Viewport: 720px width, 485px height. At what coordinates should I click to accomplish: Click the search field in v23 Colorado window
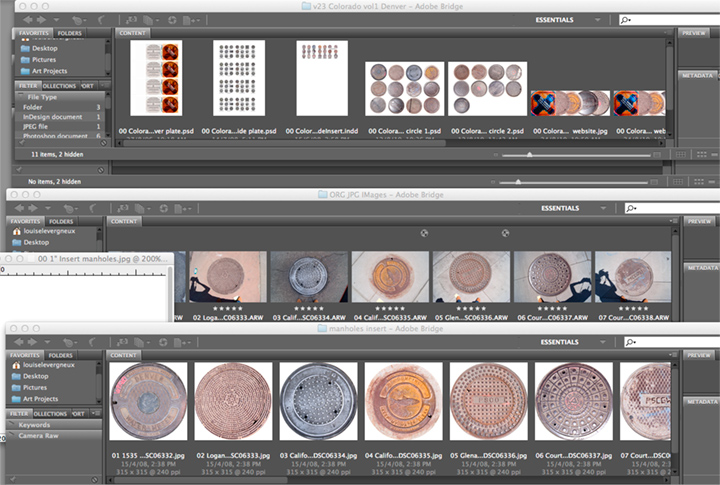(670, 20)
